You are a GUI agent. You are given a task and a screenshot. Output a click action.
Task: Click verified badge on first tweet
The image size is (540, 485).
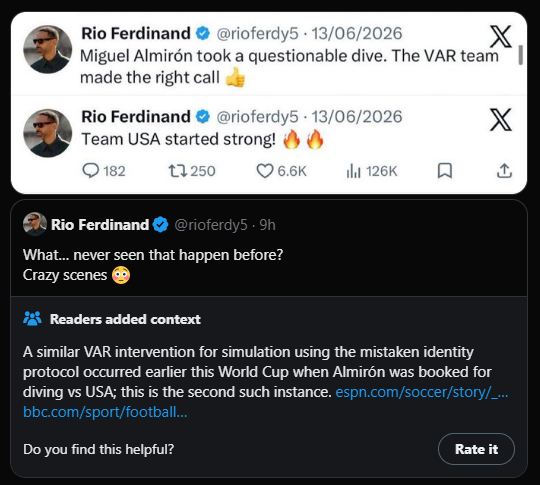tap(203, 33)
